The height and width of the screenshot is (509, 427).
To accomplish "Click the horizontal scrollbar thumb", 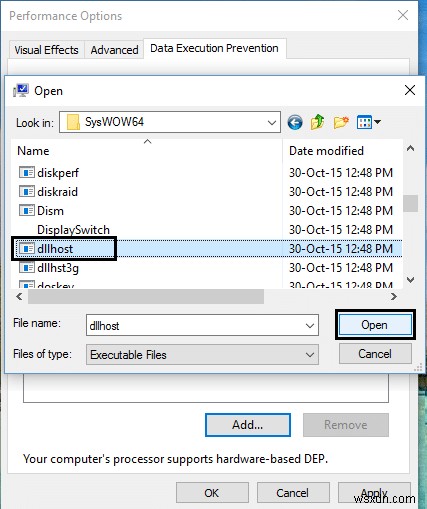I will click(x=146, y=296).
